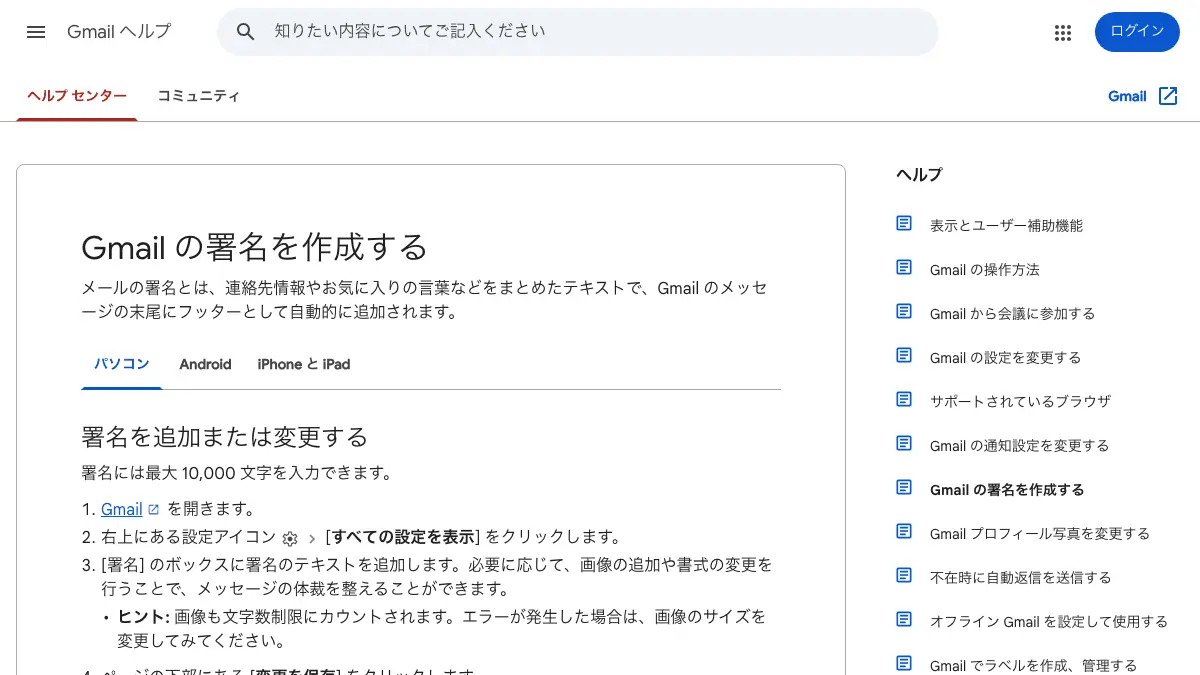The image size is (1200, 675).
Task: Click the ヘルプ sidebar heading
Action: click(919, 174)
